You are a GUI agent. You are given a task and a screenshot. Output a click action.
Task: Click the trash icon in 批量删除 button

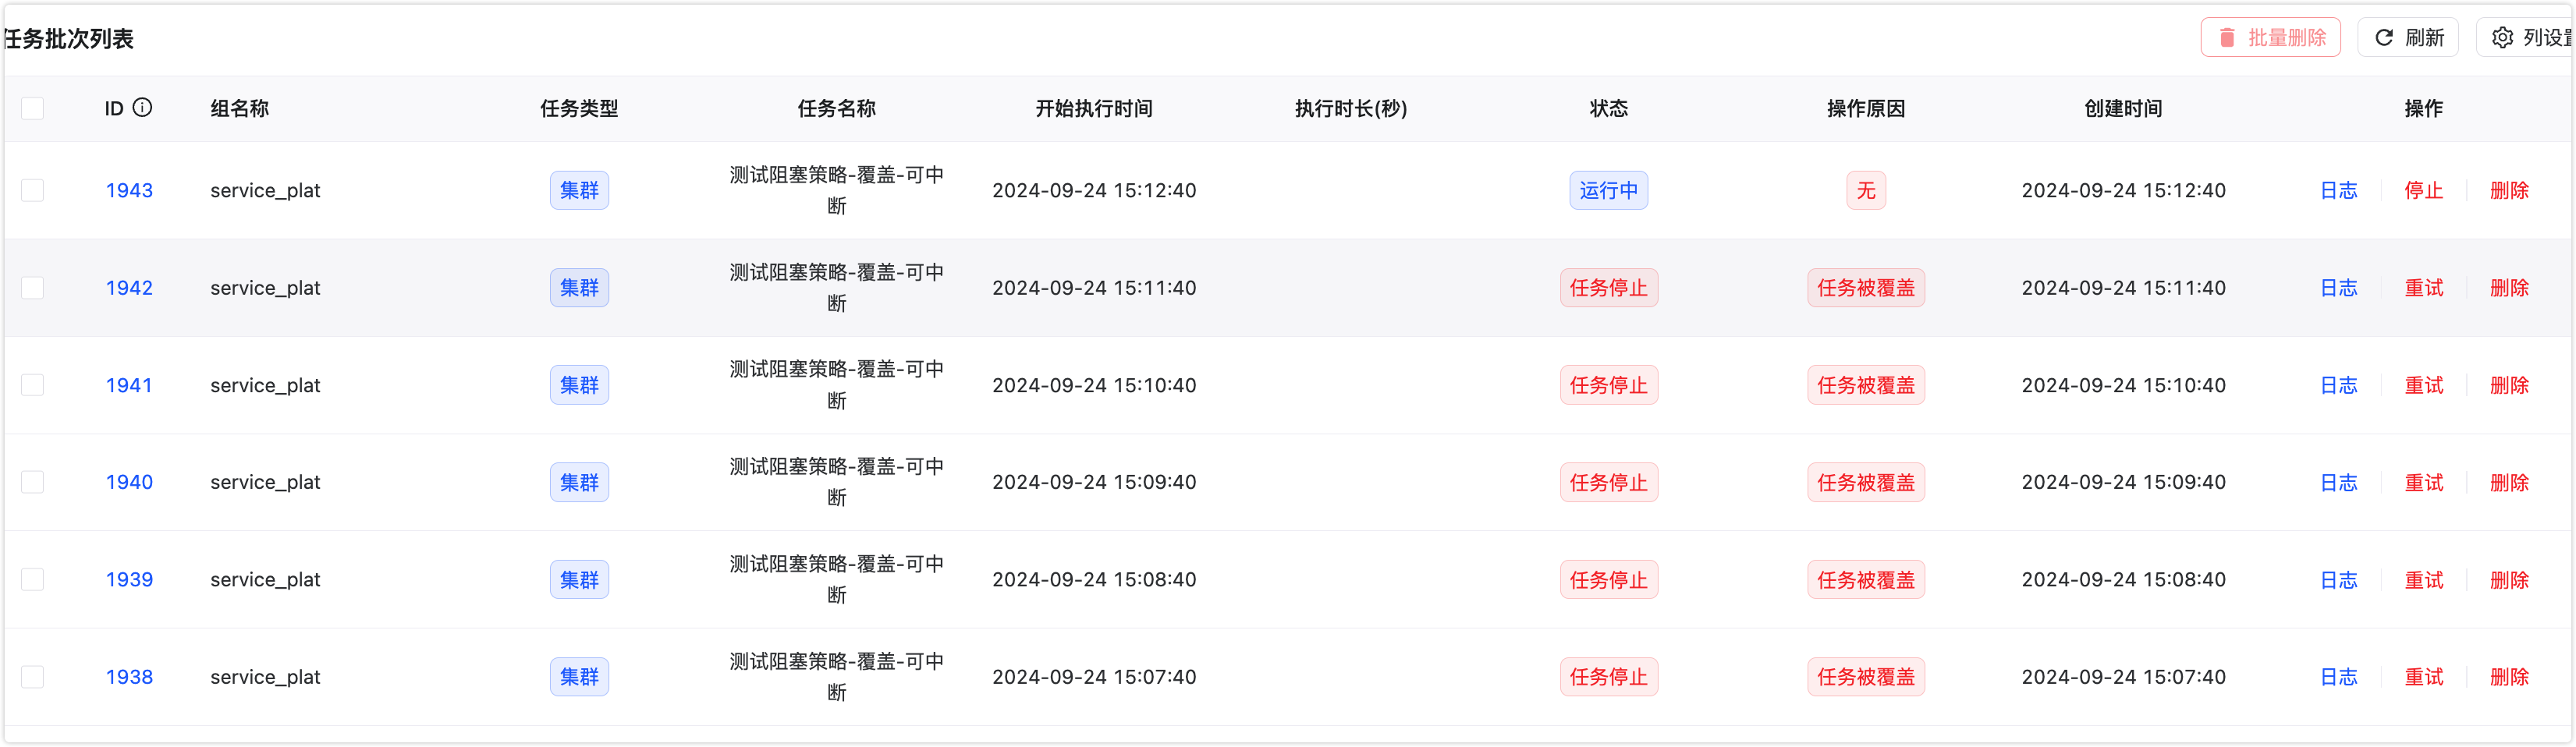[x=2226, y=38]
